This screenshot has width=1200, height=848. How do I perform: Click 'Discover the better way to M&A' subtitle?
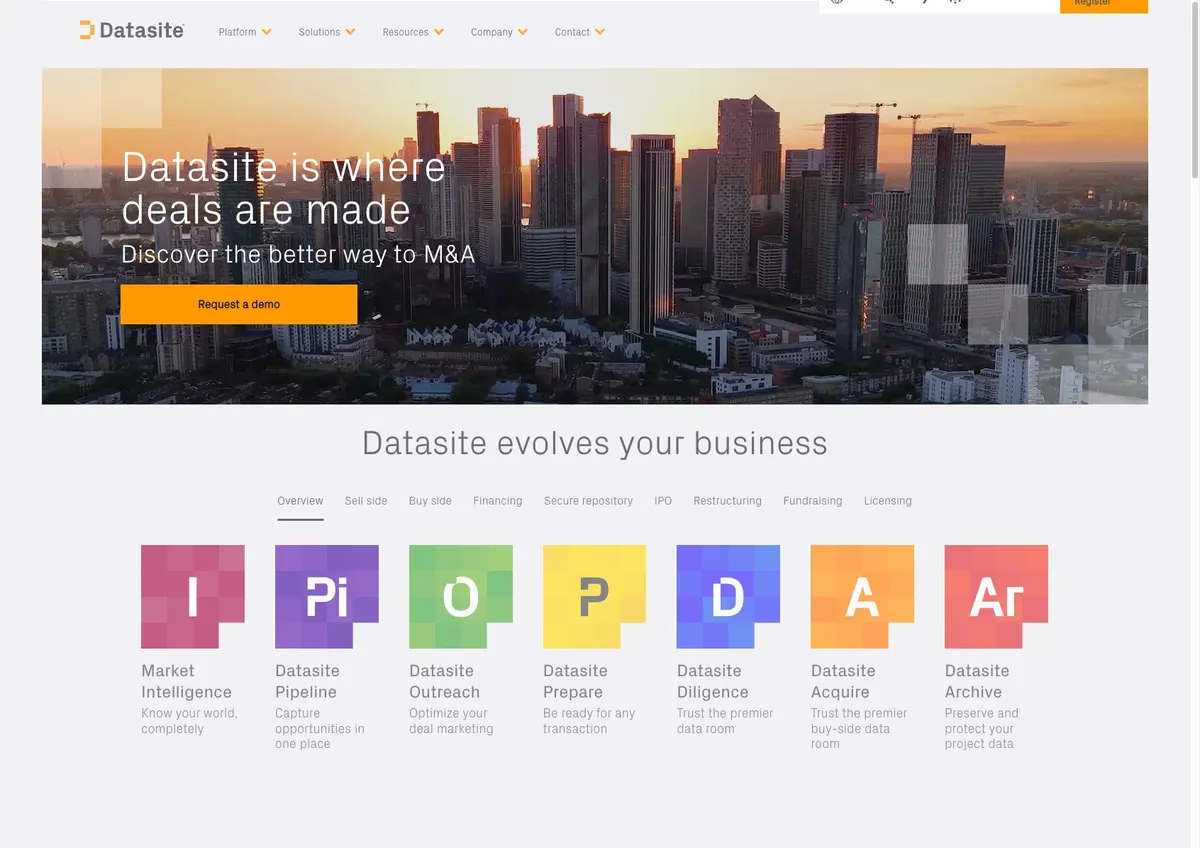tap(298, 254)
